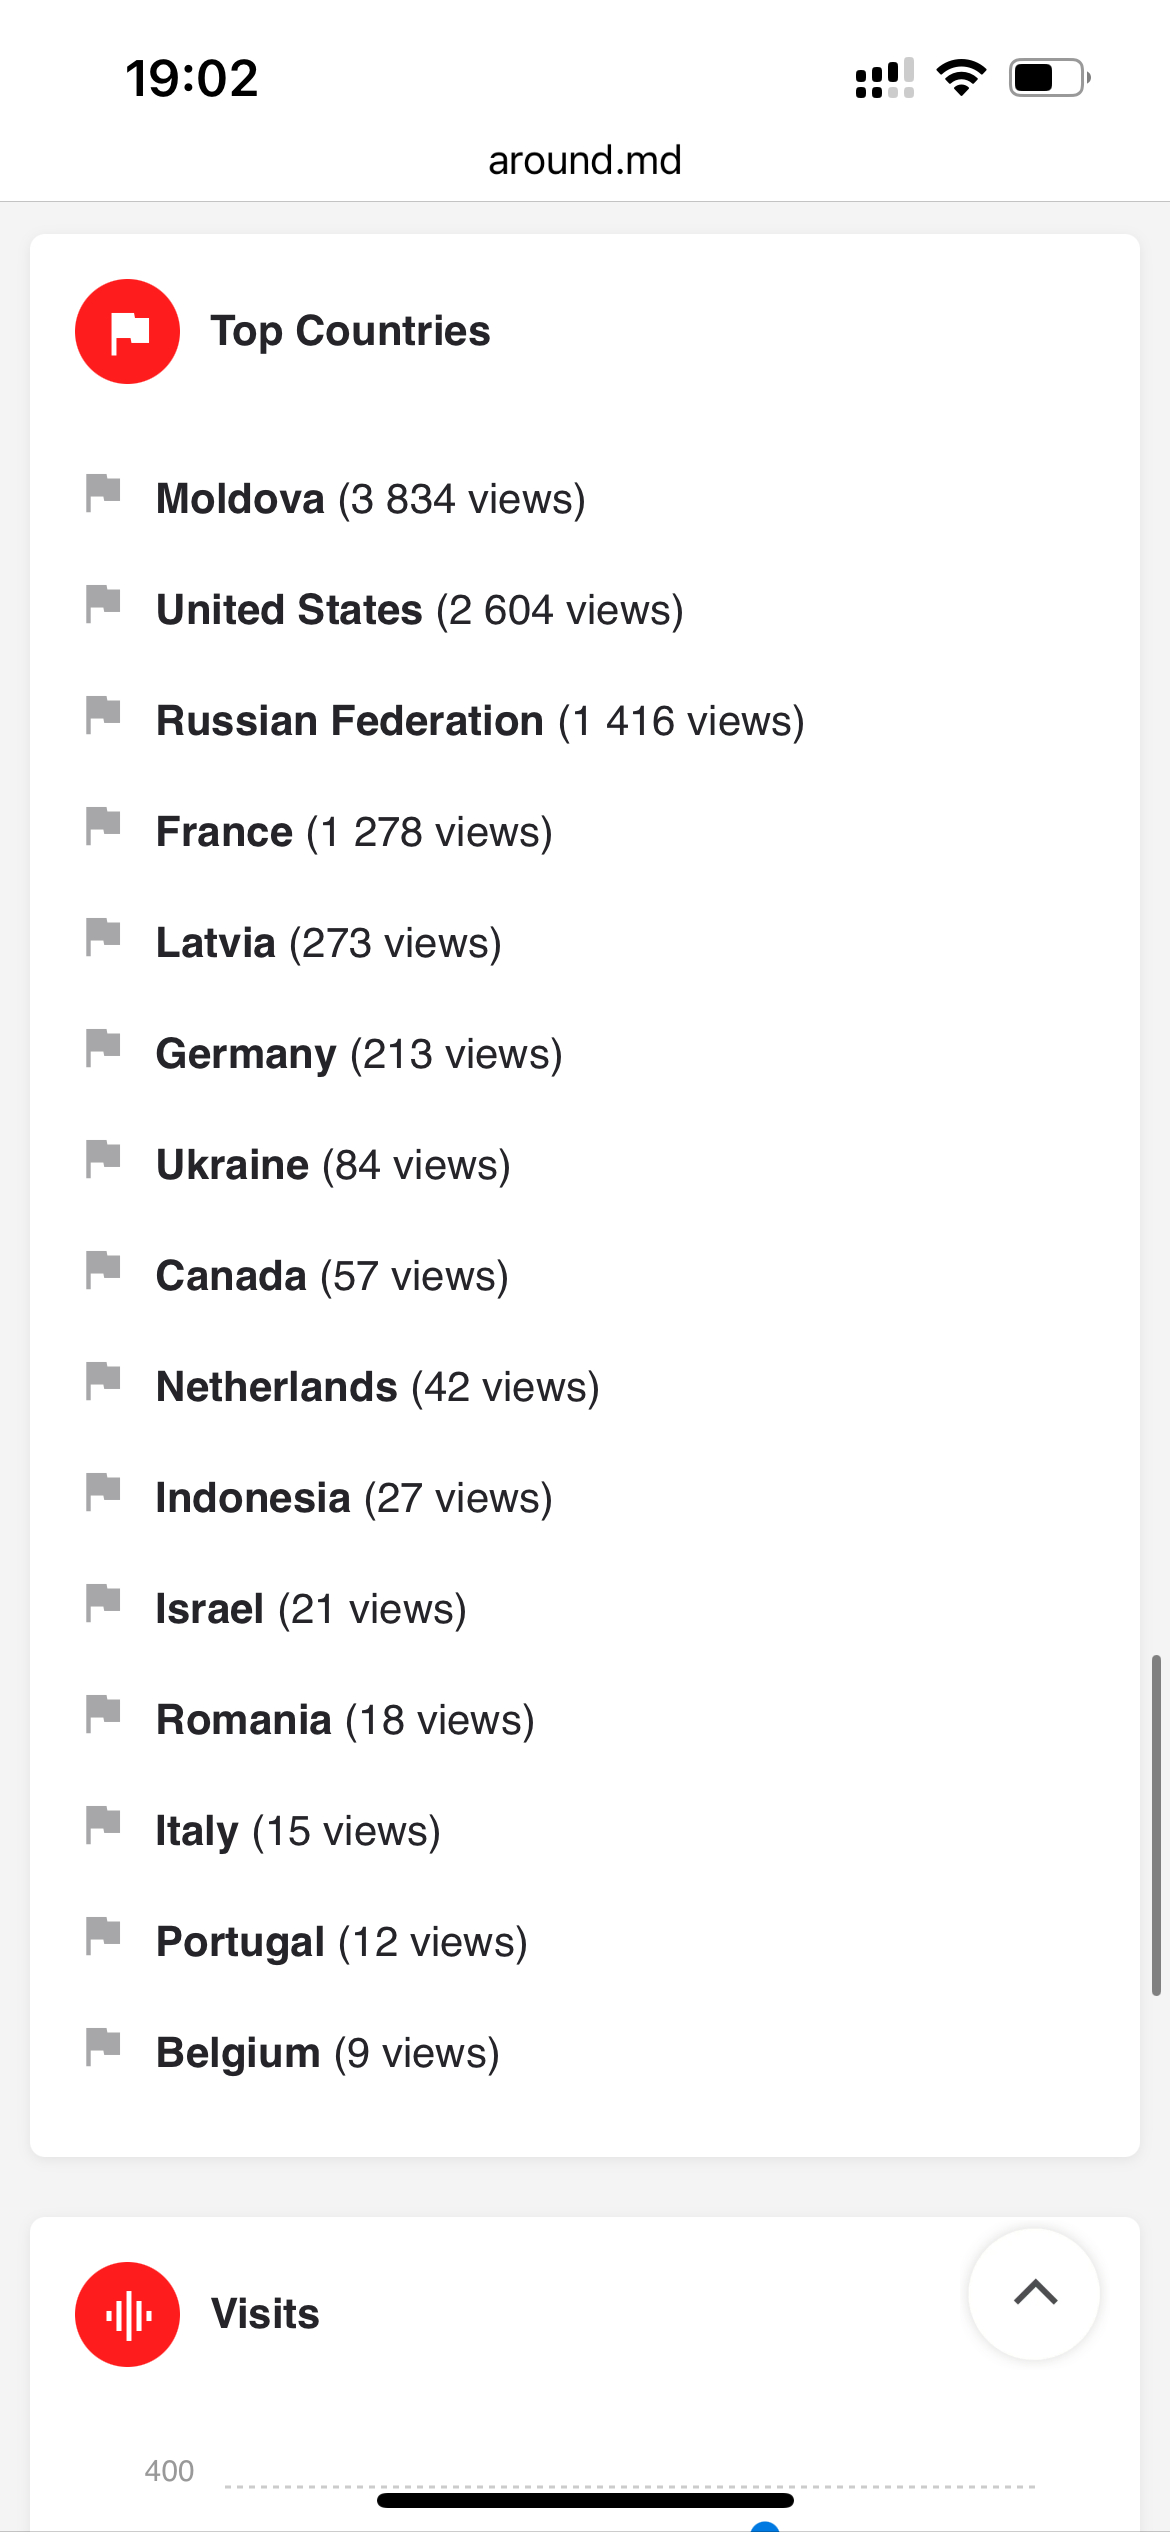The height and width of the screenshot is (2532, 1170).
Task: Tap the home indicator bar at the bottom
Action: coord(585,2500)
